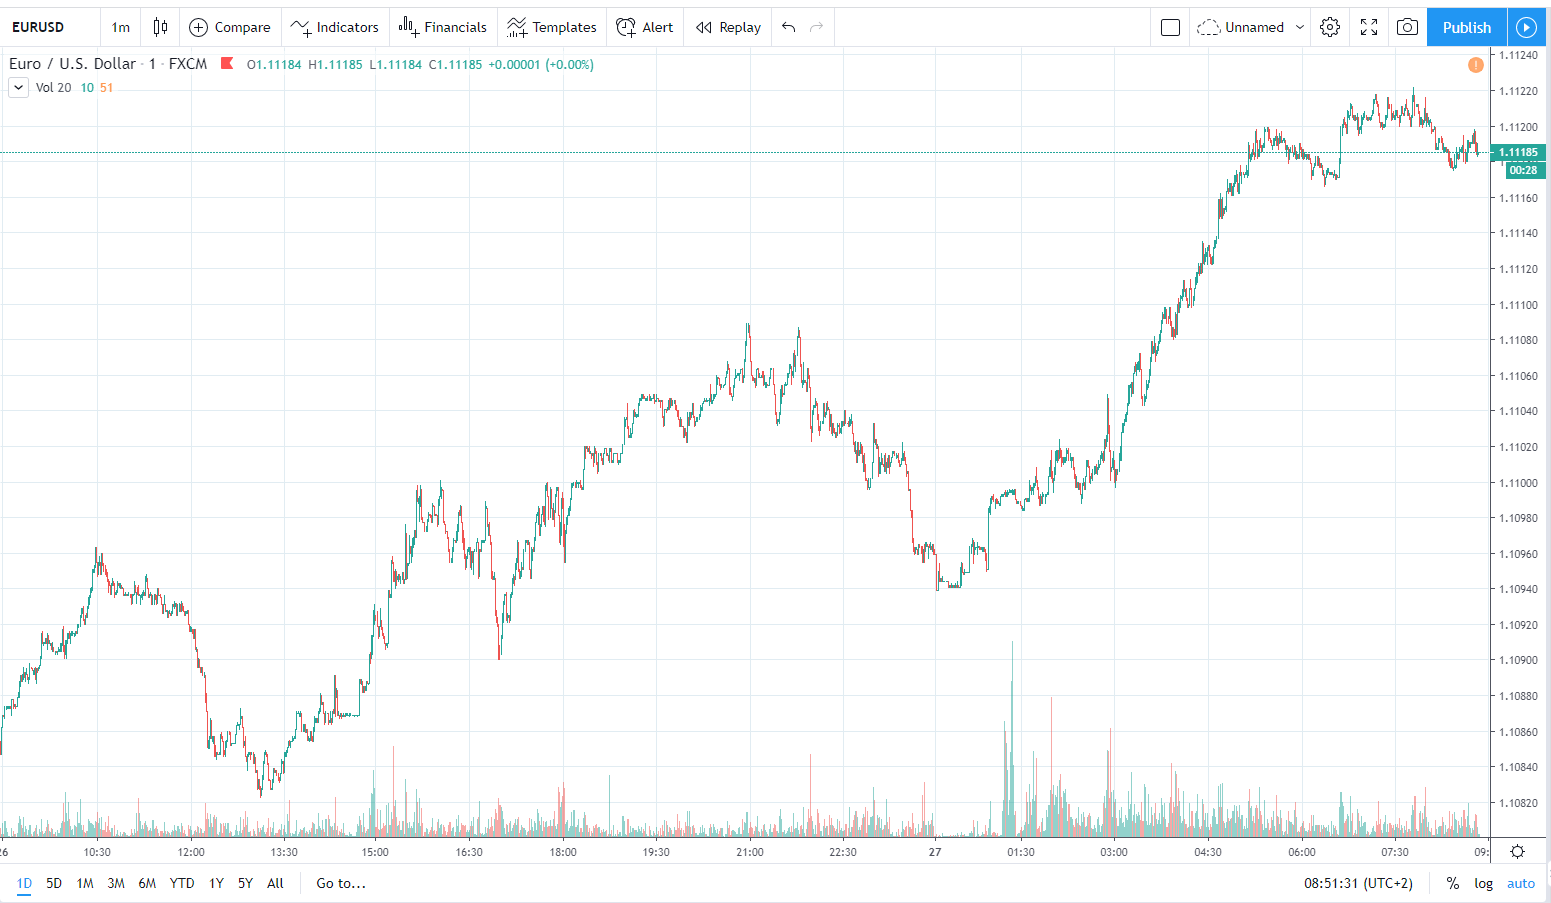
Task: Open price scale settings gear at bottom right
Action: (1517, 852)
